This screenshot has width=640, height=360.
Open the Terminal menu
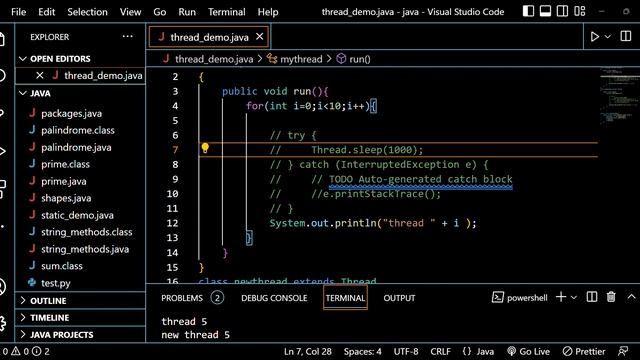tap(227, 12)
